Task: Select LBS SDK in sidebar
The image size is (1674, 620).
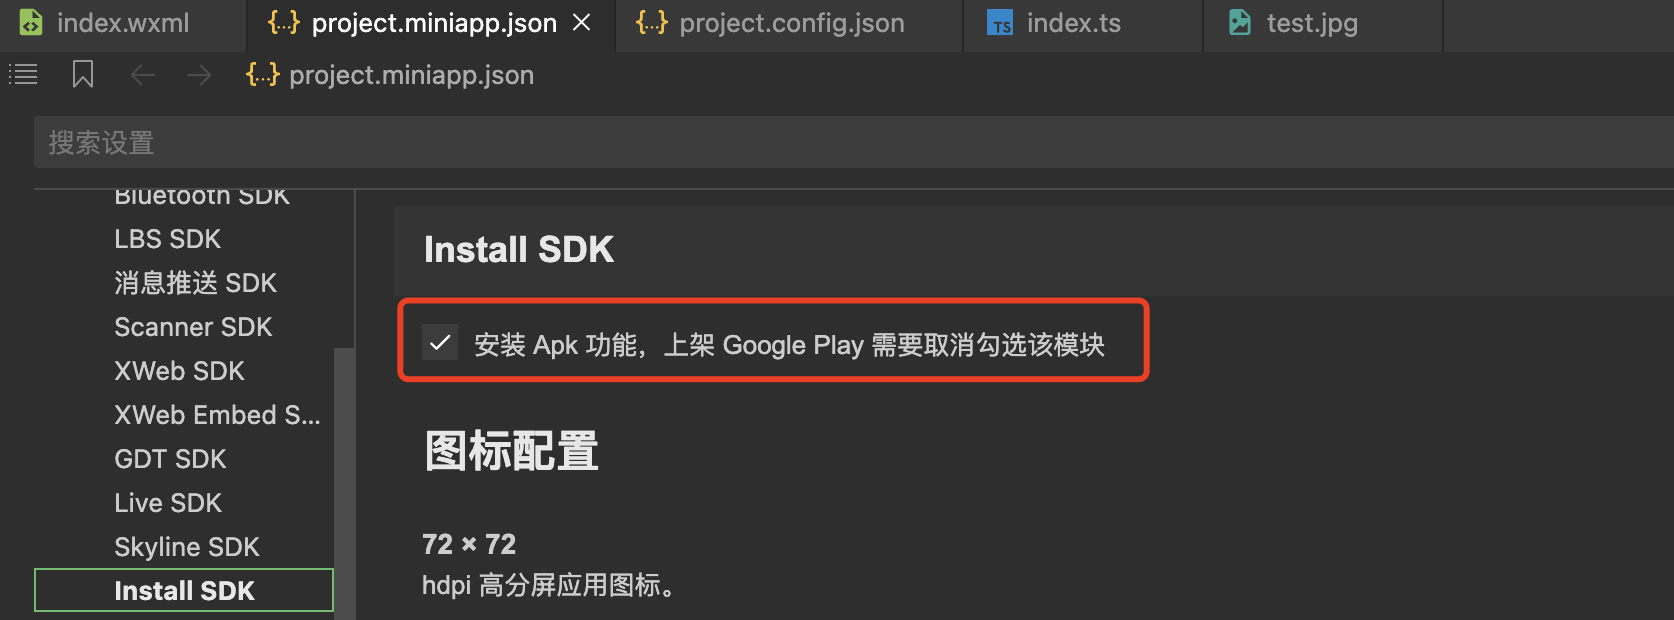Action: coord(167,239)
